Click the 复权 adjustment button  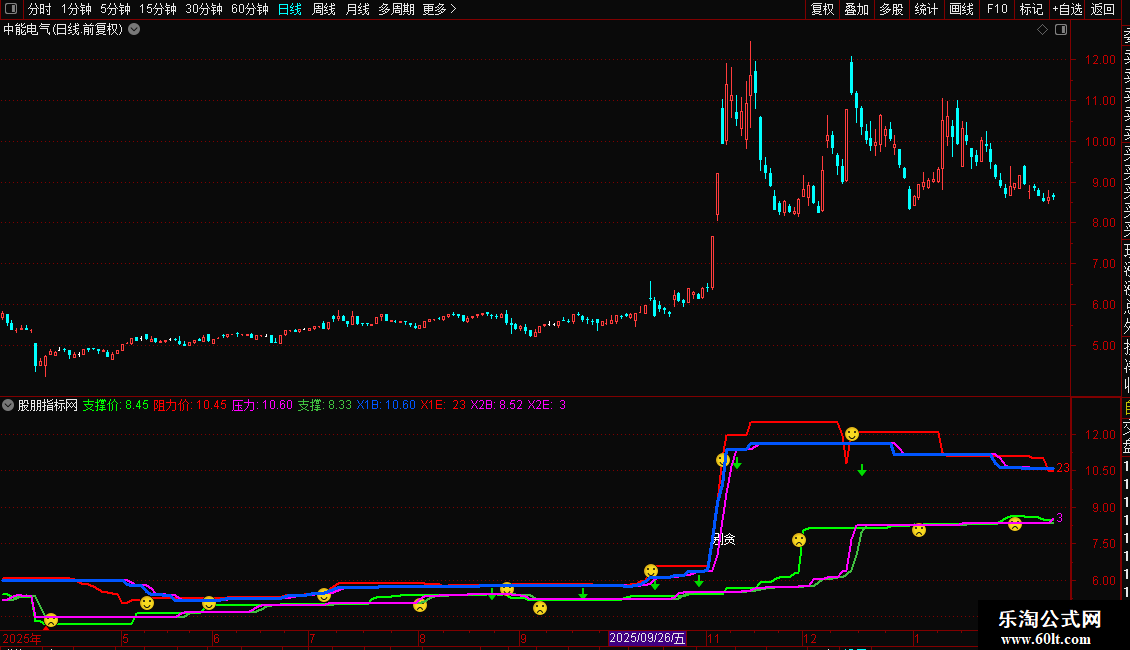coord(822,9)
